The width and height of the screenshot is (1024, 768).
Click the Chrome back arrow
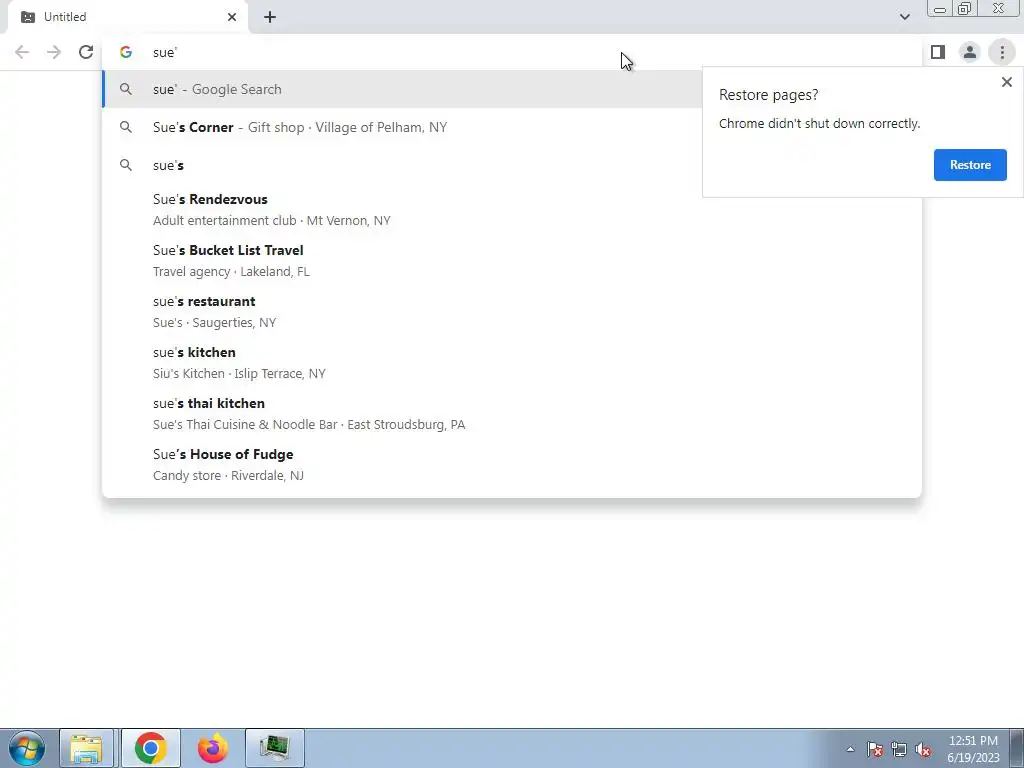pos(22,52)
